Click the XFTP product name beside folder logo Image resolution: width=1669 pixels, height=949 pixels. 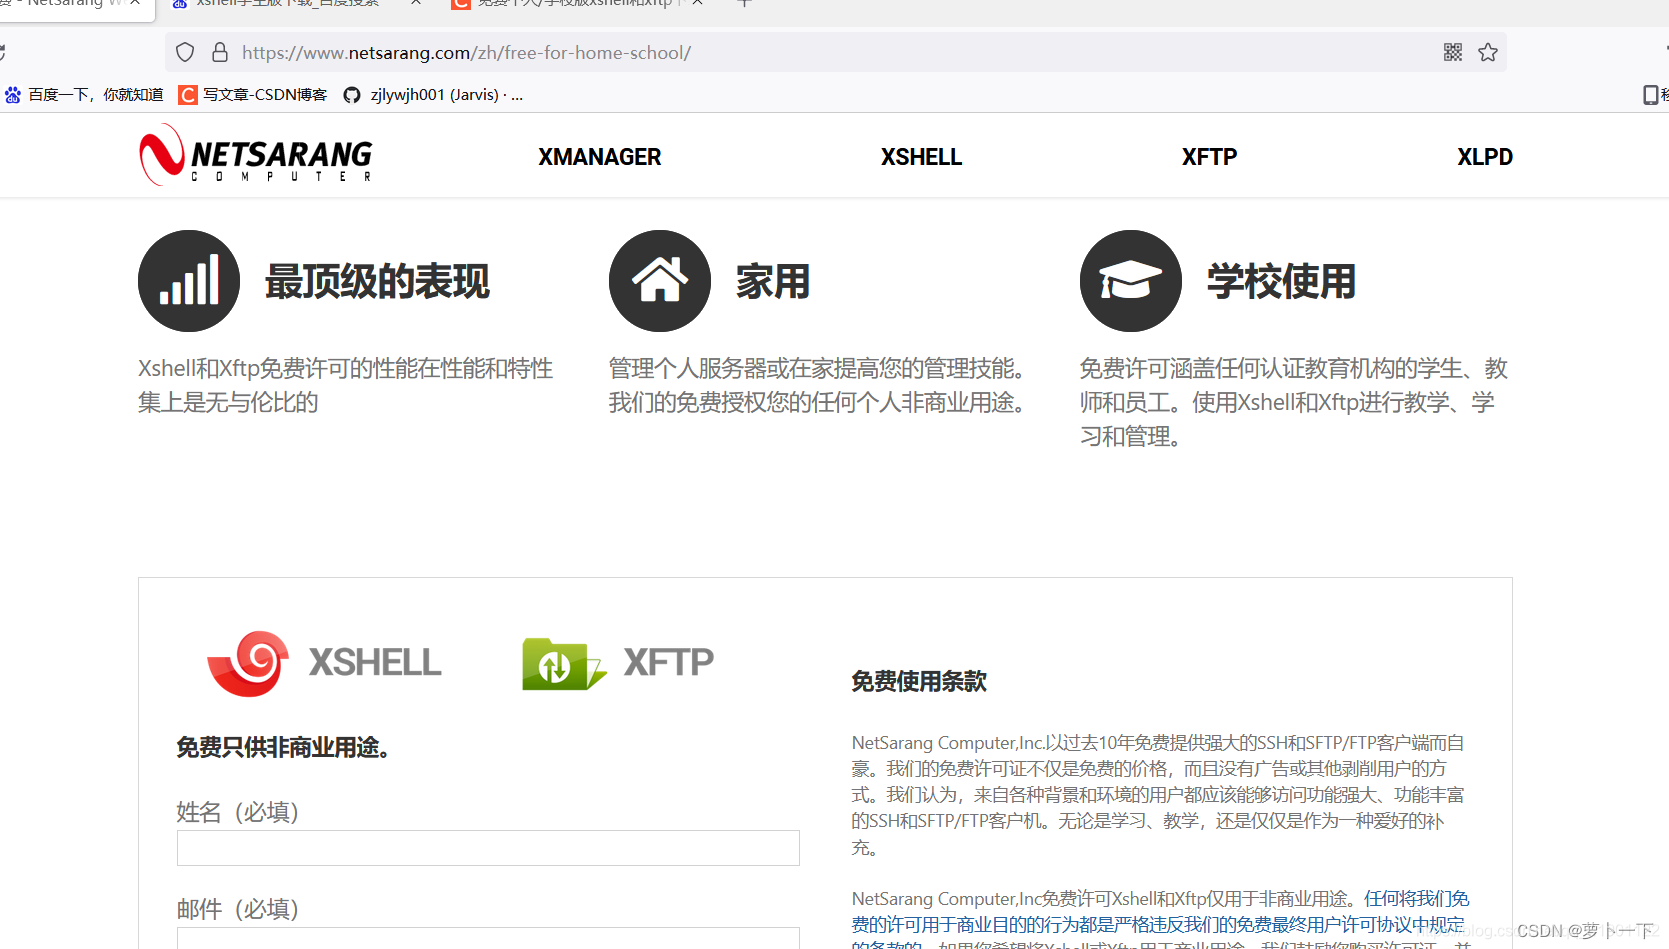(x=669, y=662)
